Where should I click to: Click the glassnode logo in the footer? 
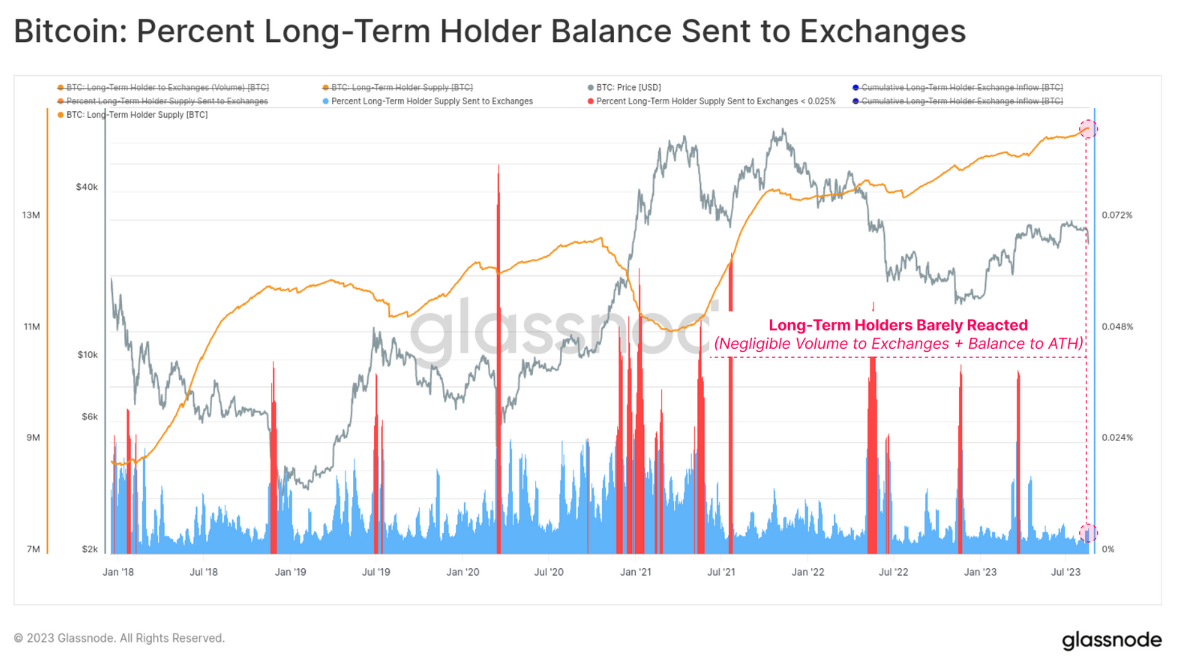click(x=1111, y=640)
